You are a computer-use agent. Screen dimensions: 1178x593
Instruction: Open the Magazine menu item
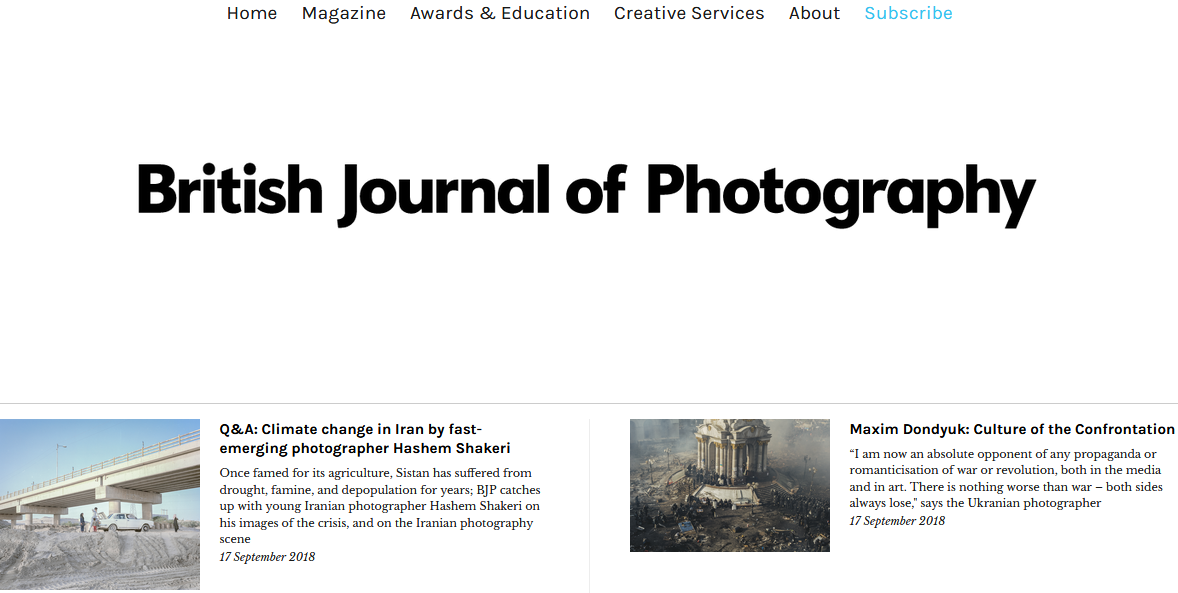(x=343, y=13)
